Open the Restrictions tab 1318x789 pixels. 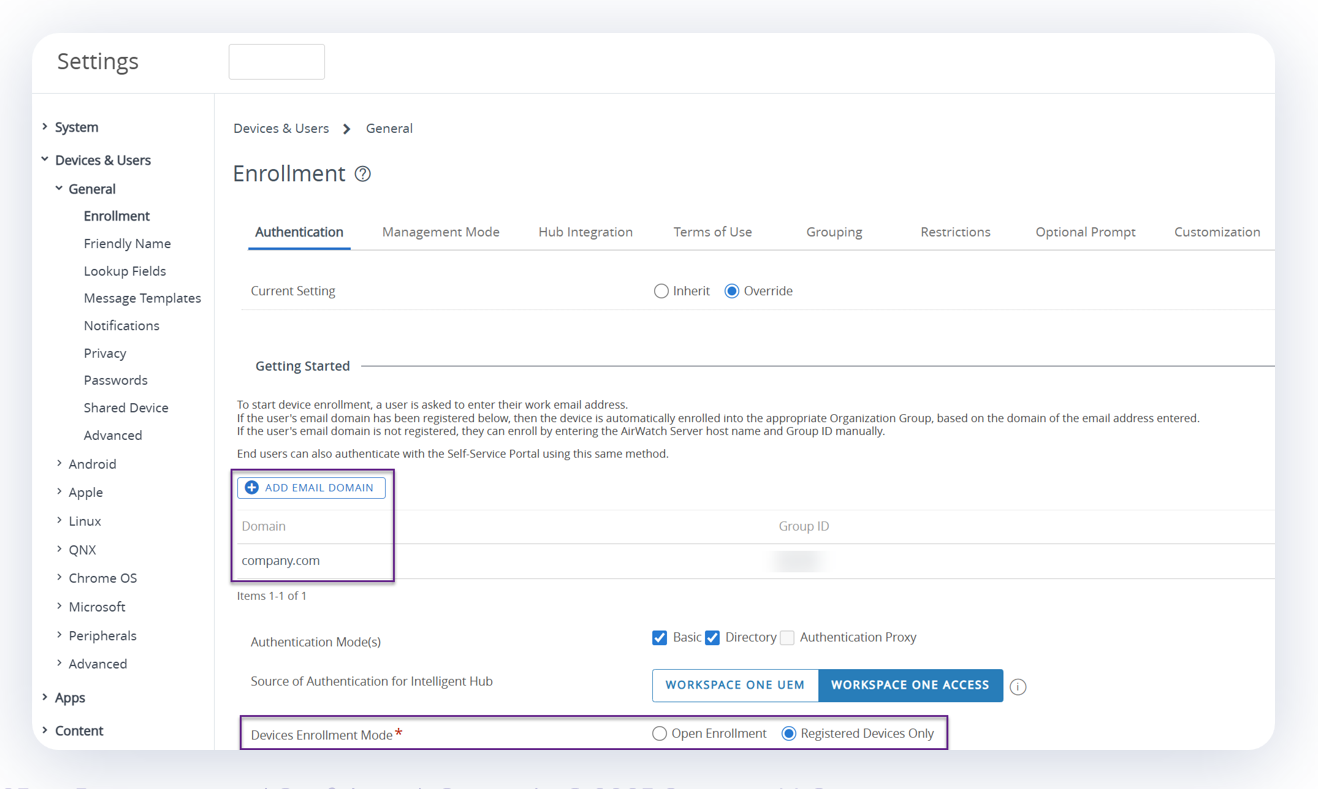pos(955,231)
